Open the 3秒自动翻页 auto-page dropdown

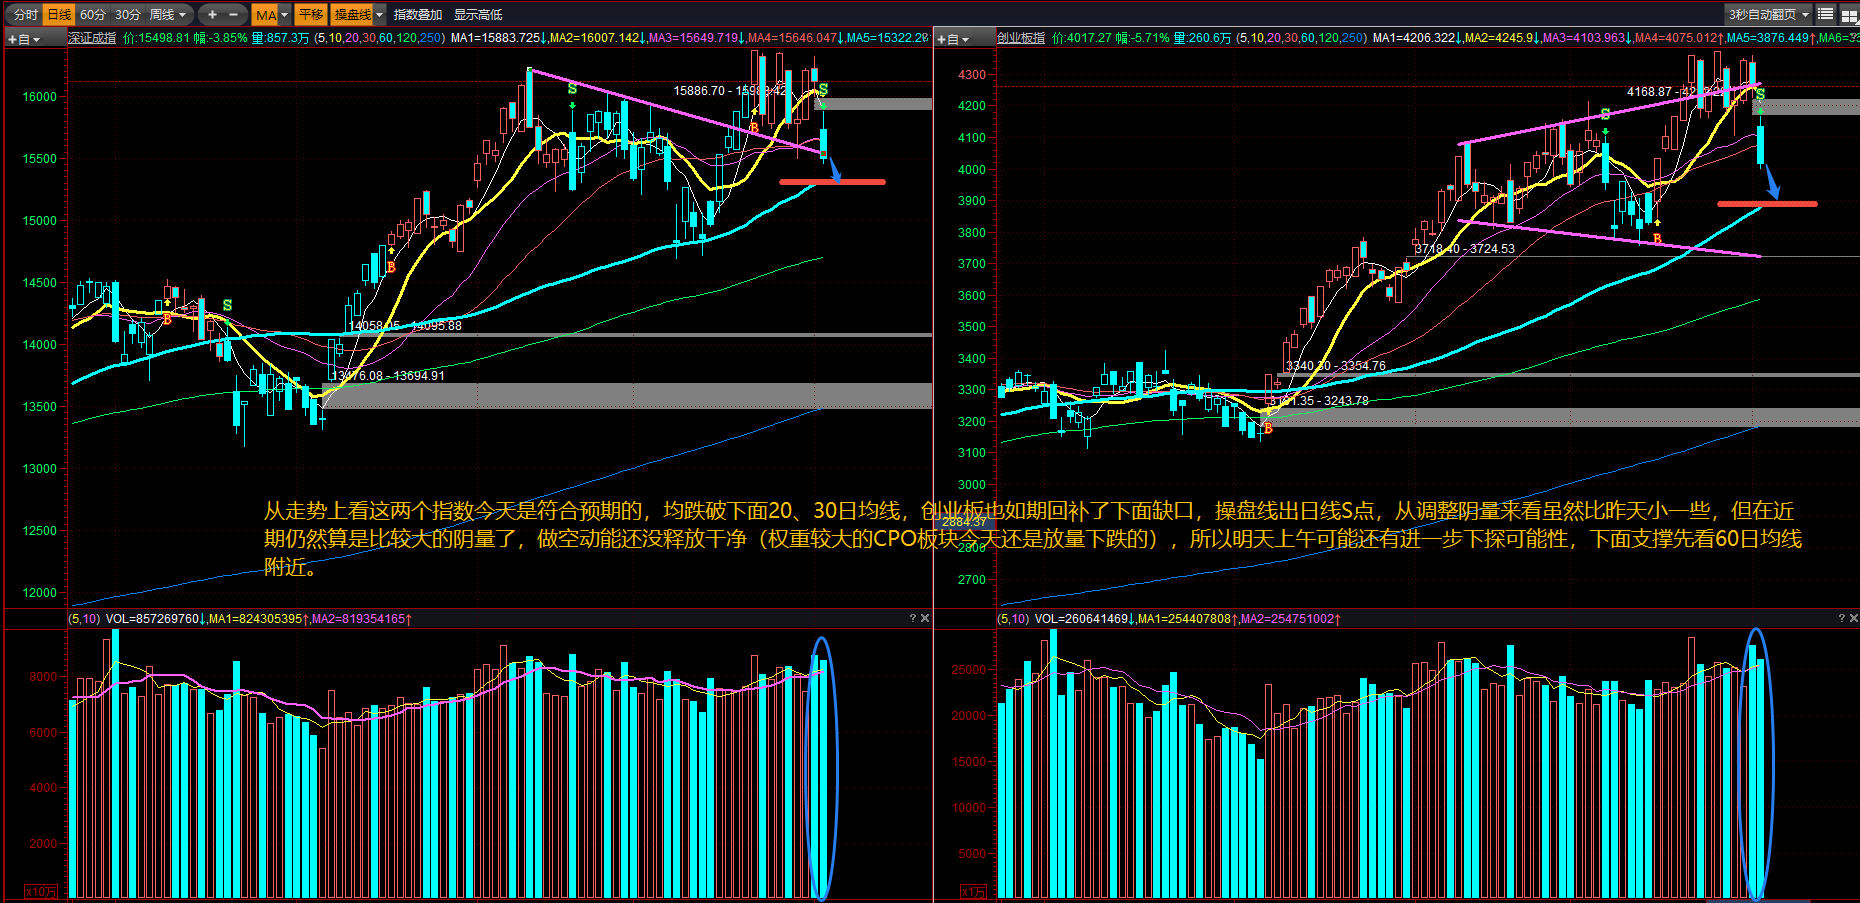coord(1769,14)
